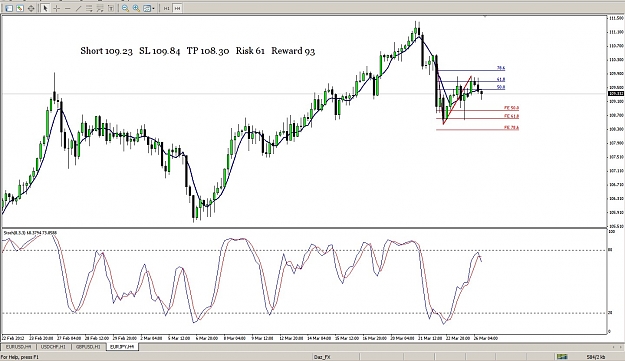Click the black current price tag on axis
Screen dimensions: 625x361
(x=616, y=94)
